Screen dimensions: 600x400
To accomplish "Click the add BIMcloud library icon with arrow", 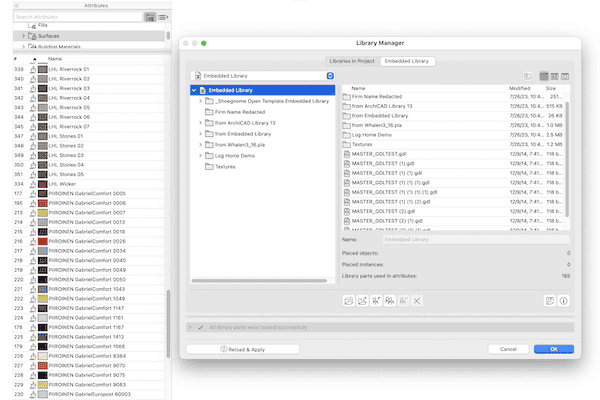I will (x=376, y=301).
